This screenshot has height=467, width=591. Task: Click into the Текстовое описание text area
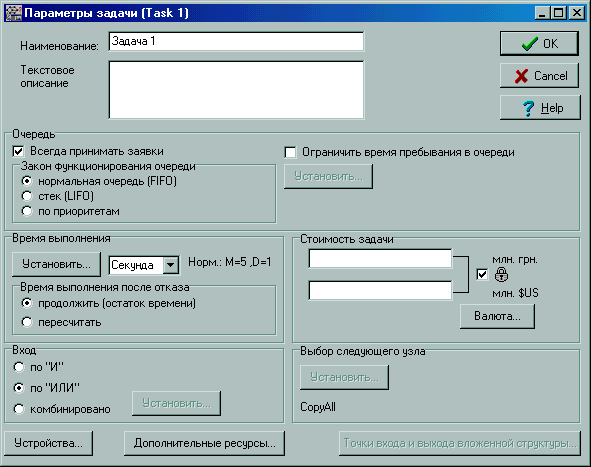[236, 90]
